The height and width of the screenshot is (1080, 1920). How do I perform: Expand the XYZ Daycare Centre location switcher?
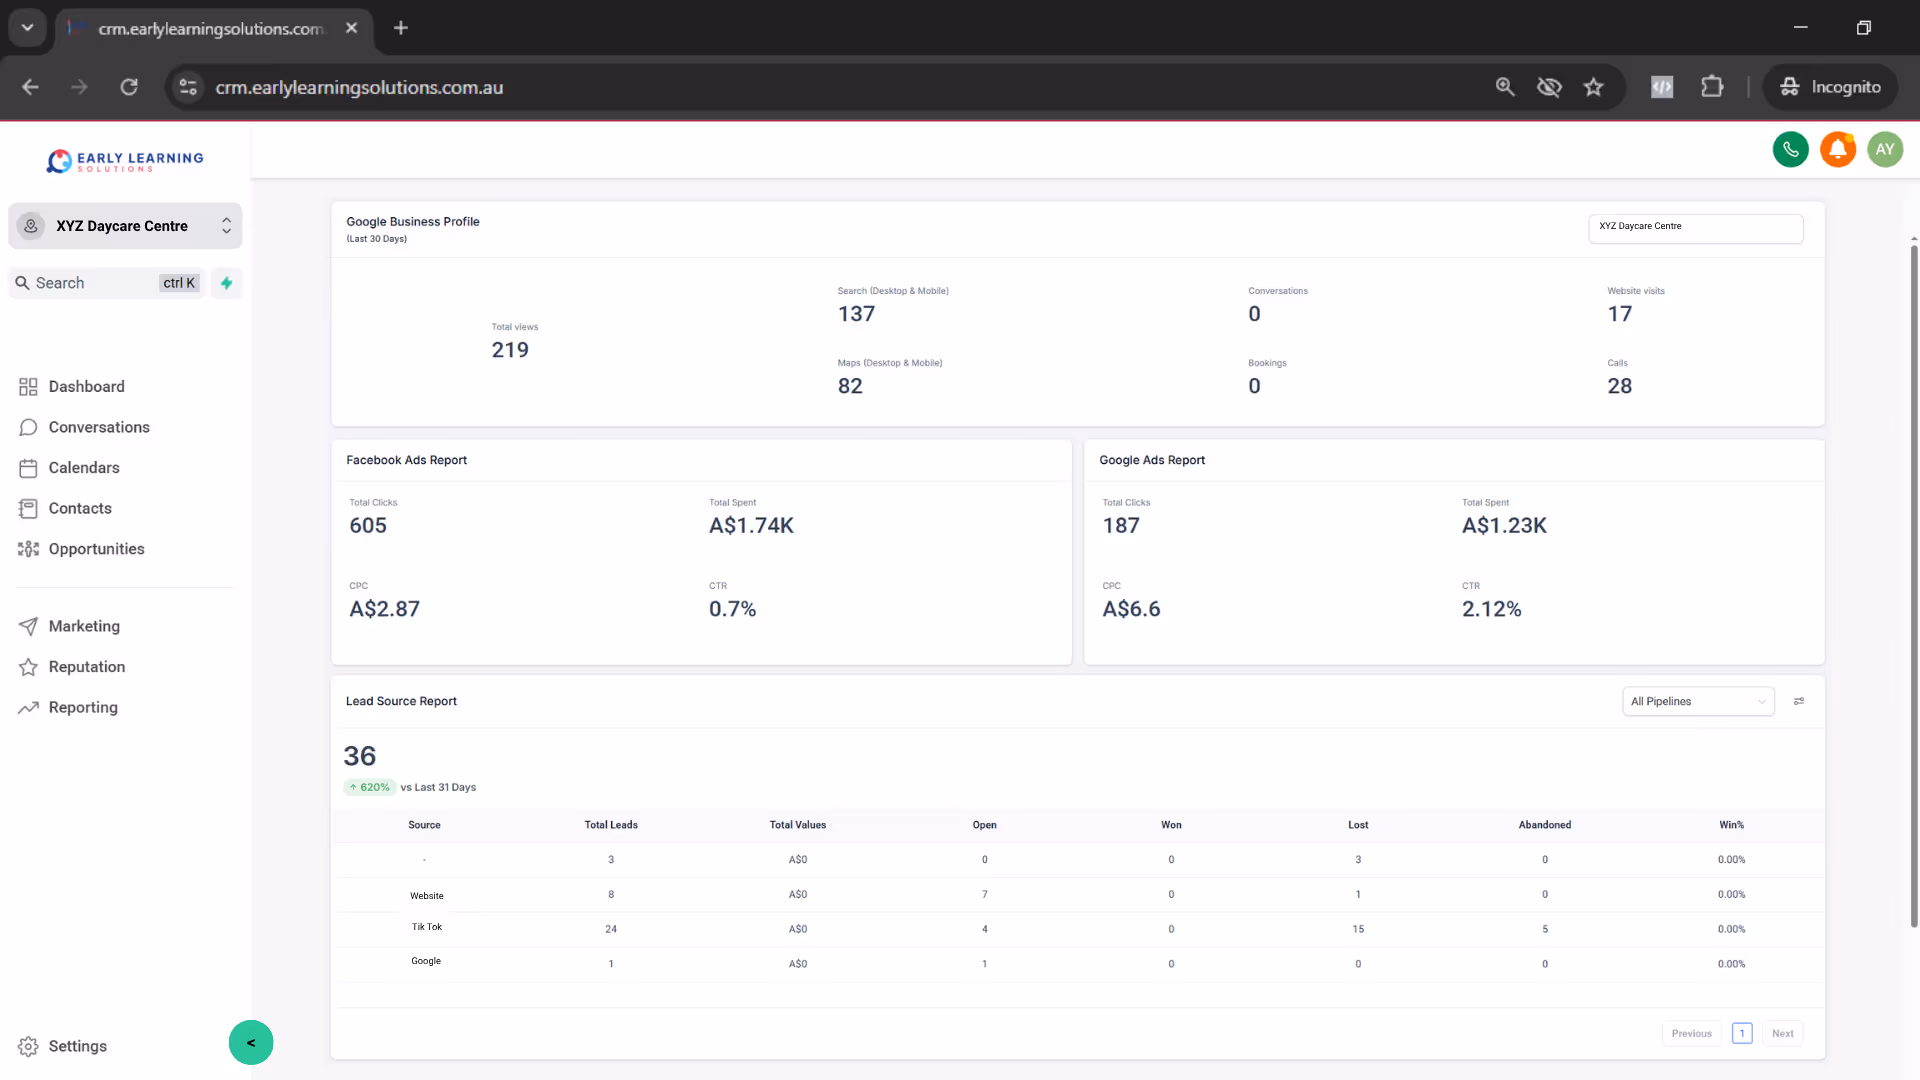[227, 226]
